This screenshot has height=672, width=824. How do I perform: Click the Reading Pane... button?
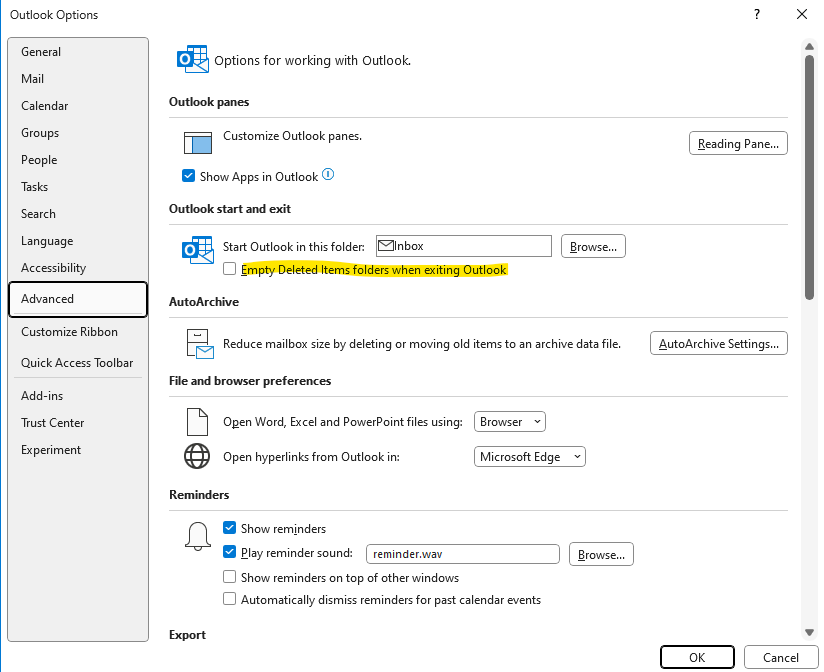pyautogui.click(x=738, y=143)
